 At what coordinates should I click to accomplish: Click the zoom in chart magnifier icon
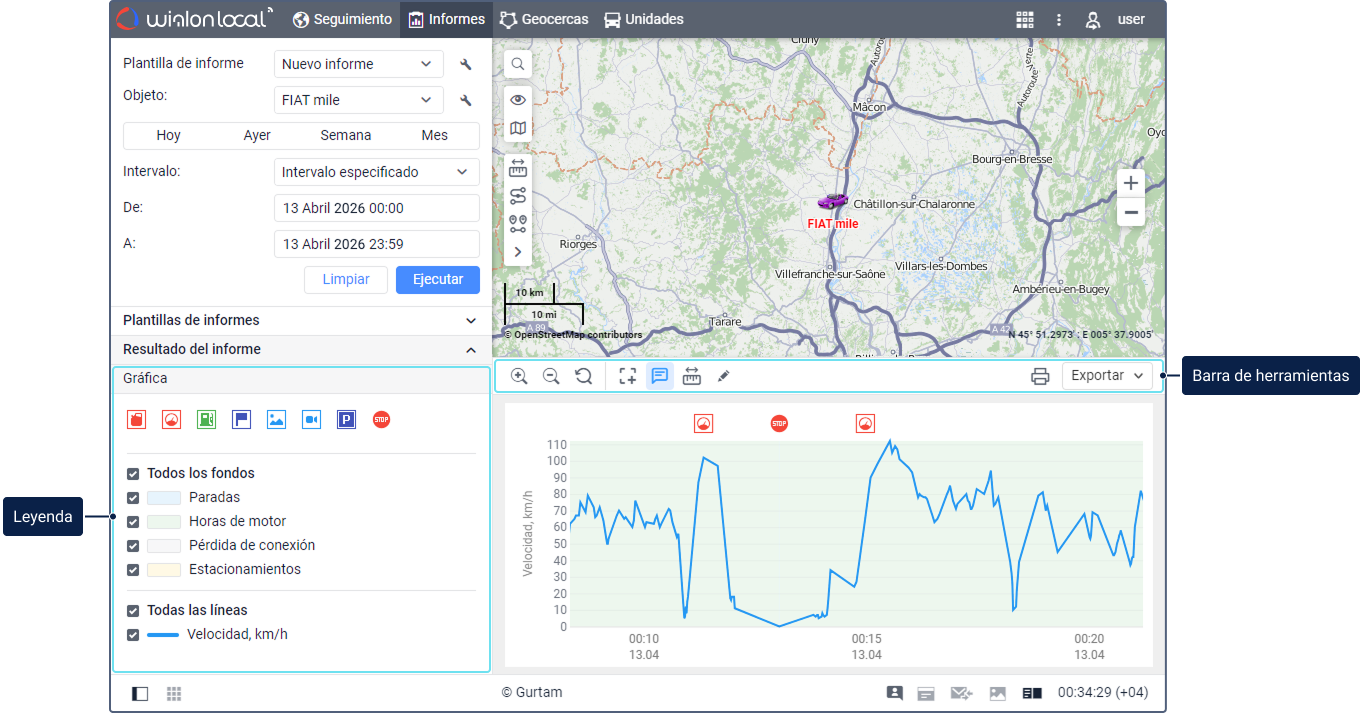(x=519, y=376)
